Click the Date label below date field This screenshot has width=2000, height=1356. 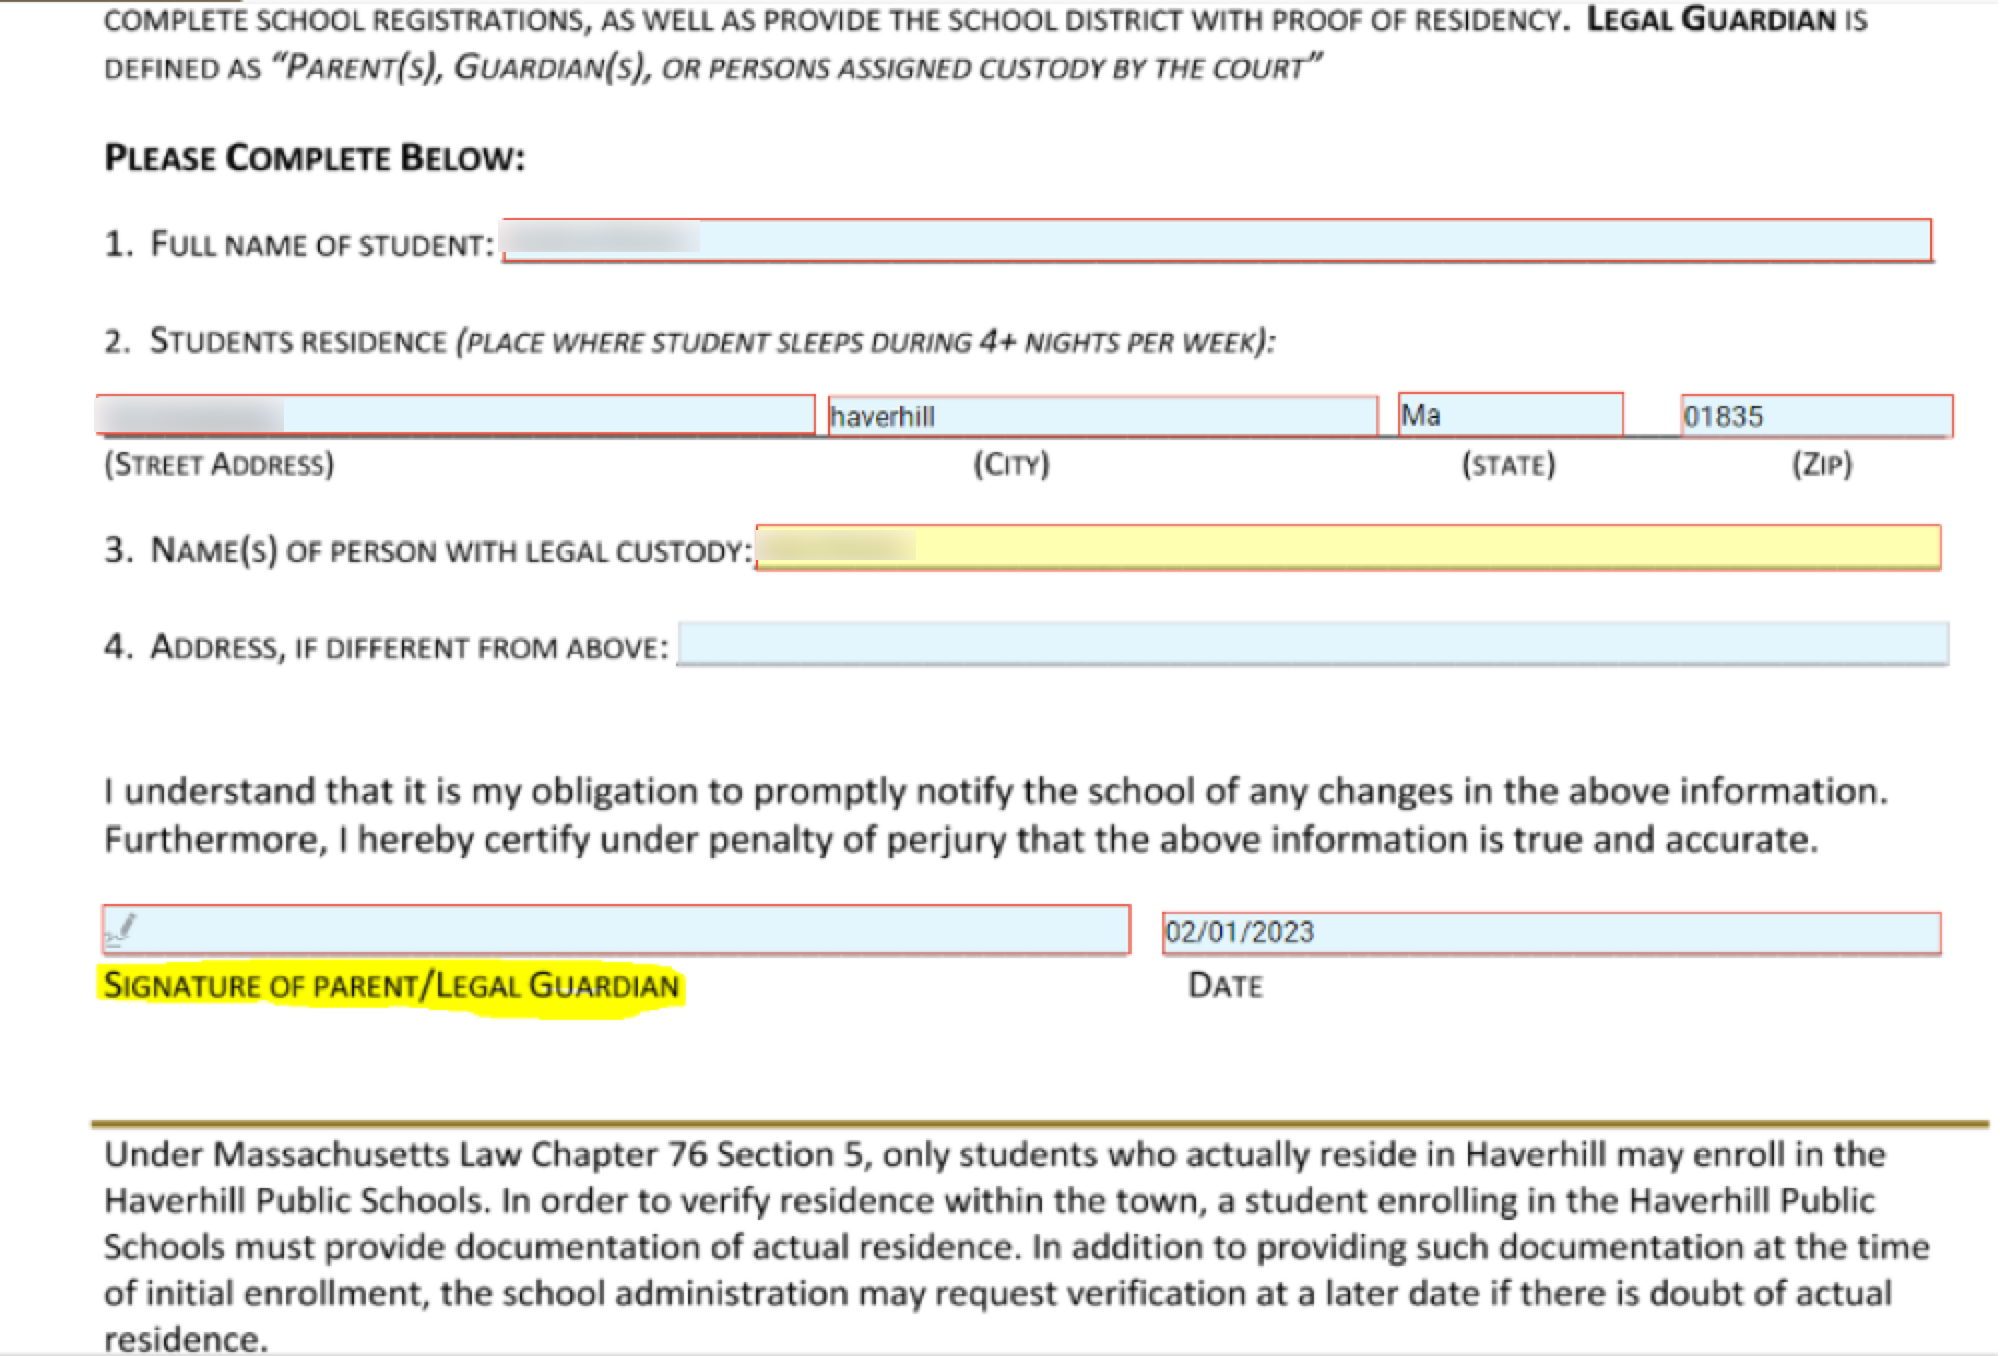pos(1225,986)
